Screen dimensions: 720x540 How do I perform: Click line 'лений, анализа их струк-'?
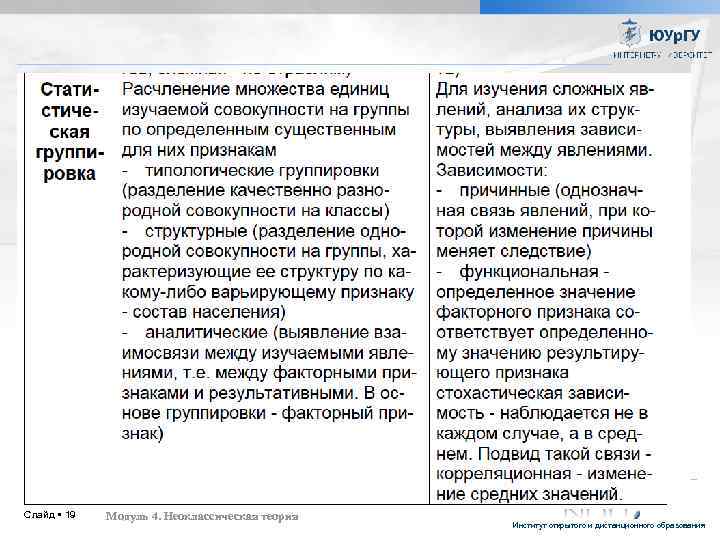[x=538, y=110]
